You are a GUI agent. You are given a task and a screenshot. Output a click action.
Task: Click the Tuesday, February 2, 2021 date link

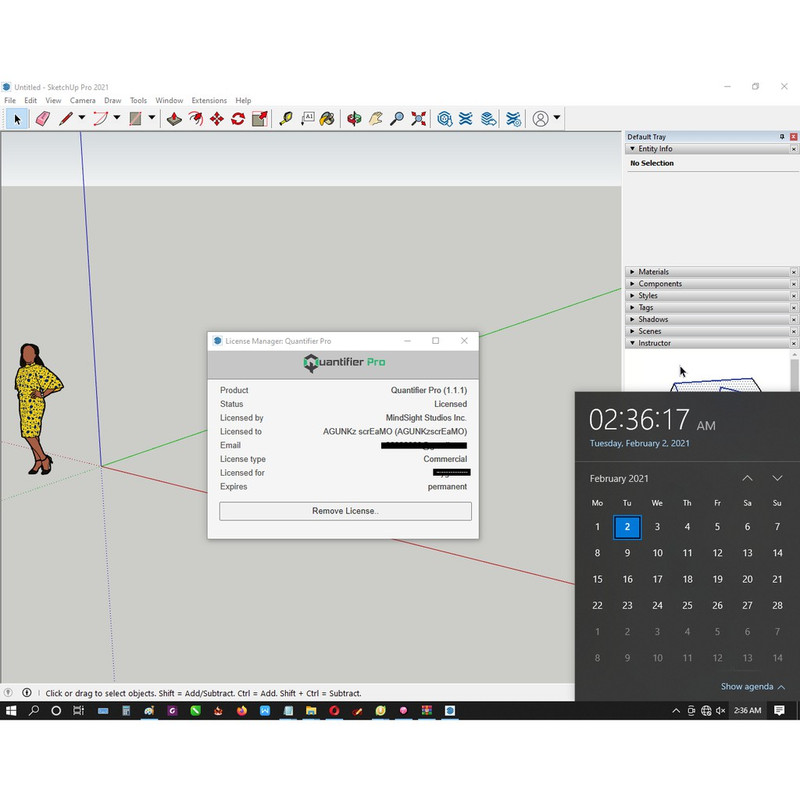point(639,443)
